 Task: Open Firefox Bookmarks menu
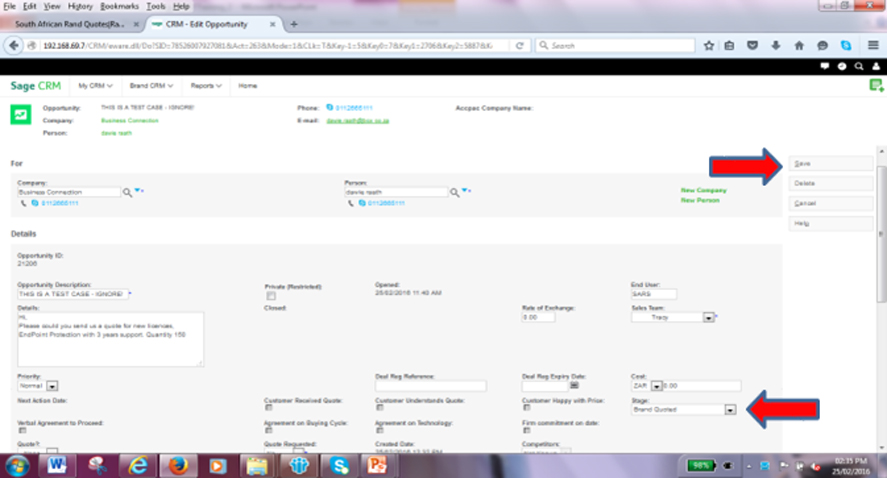119,6
